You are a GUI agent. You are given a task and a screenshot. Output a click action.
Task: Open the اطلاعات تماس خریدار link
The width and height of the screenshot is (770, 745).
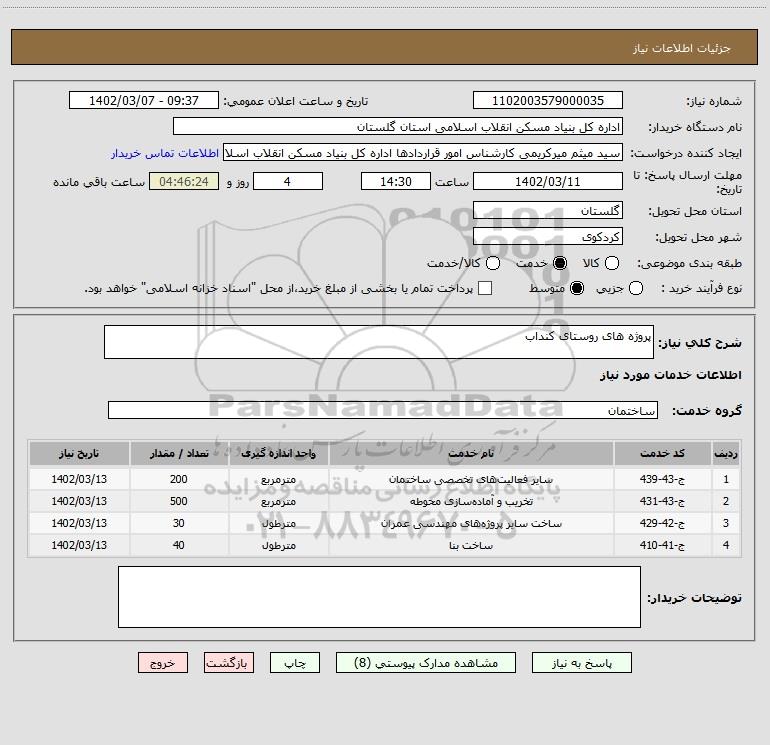[165, 153]
